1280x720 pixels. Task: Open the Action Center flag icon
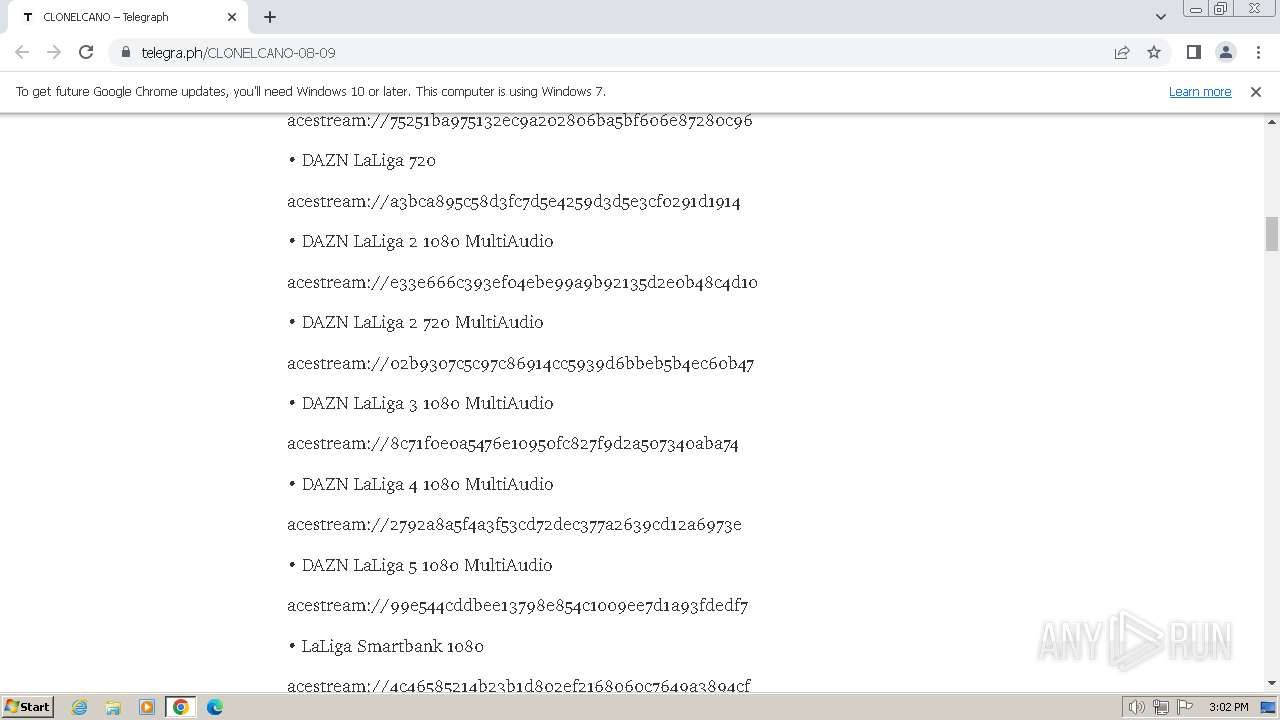tap(1185, 707)
